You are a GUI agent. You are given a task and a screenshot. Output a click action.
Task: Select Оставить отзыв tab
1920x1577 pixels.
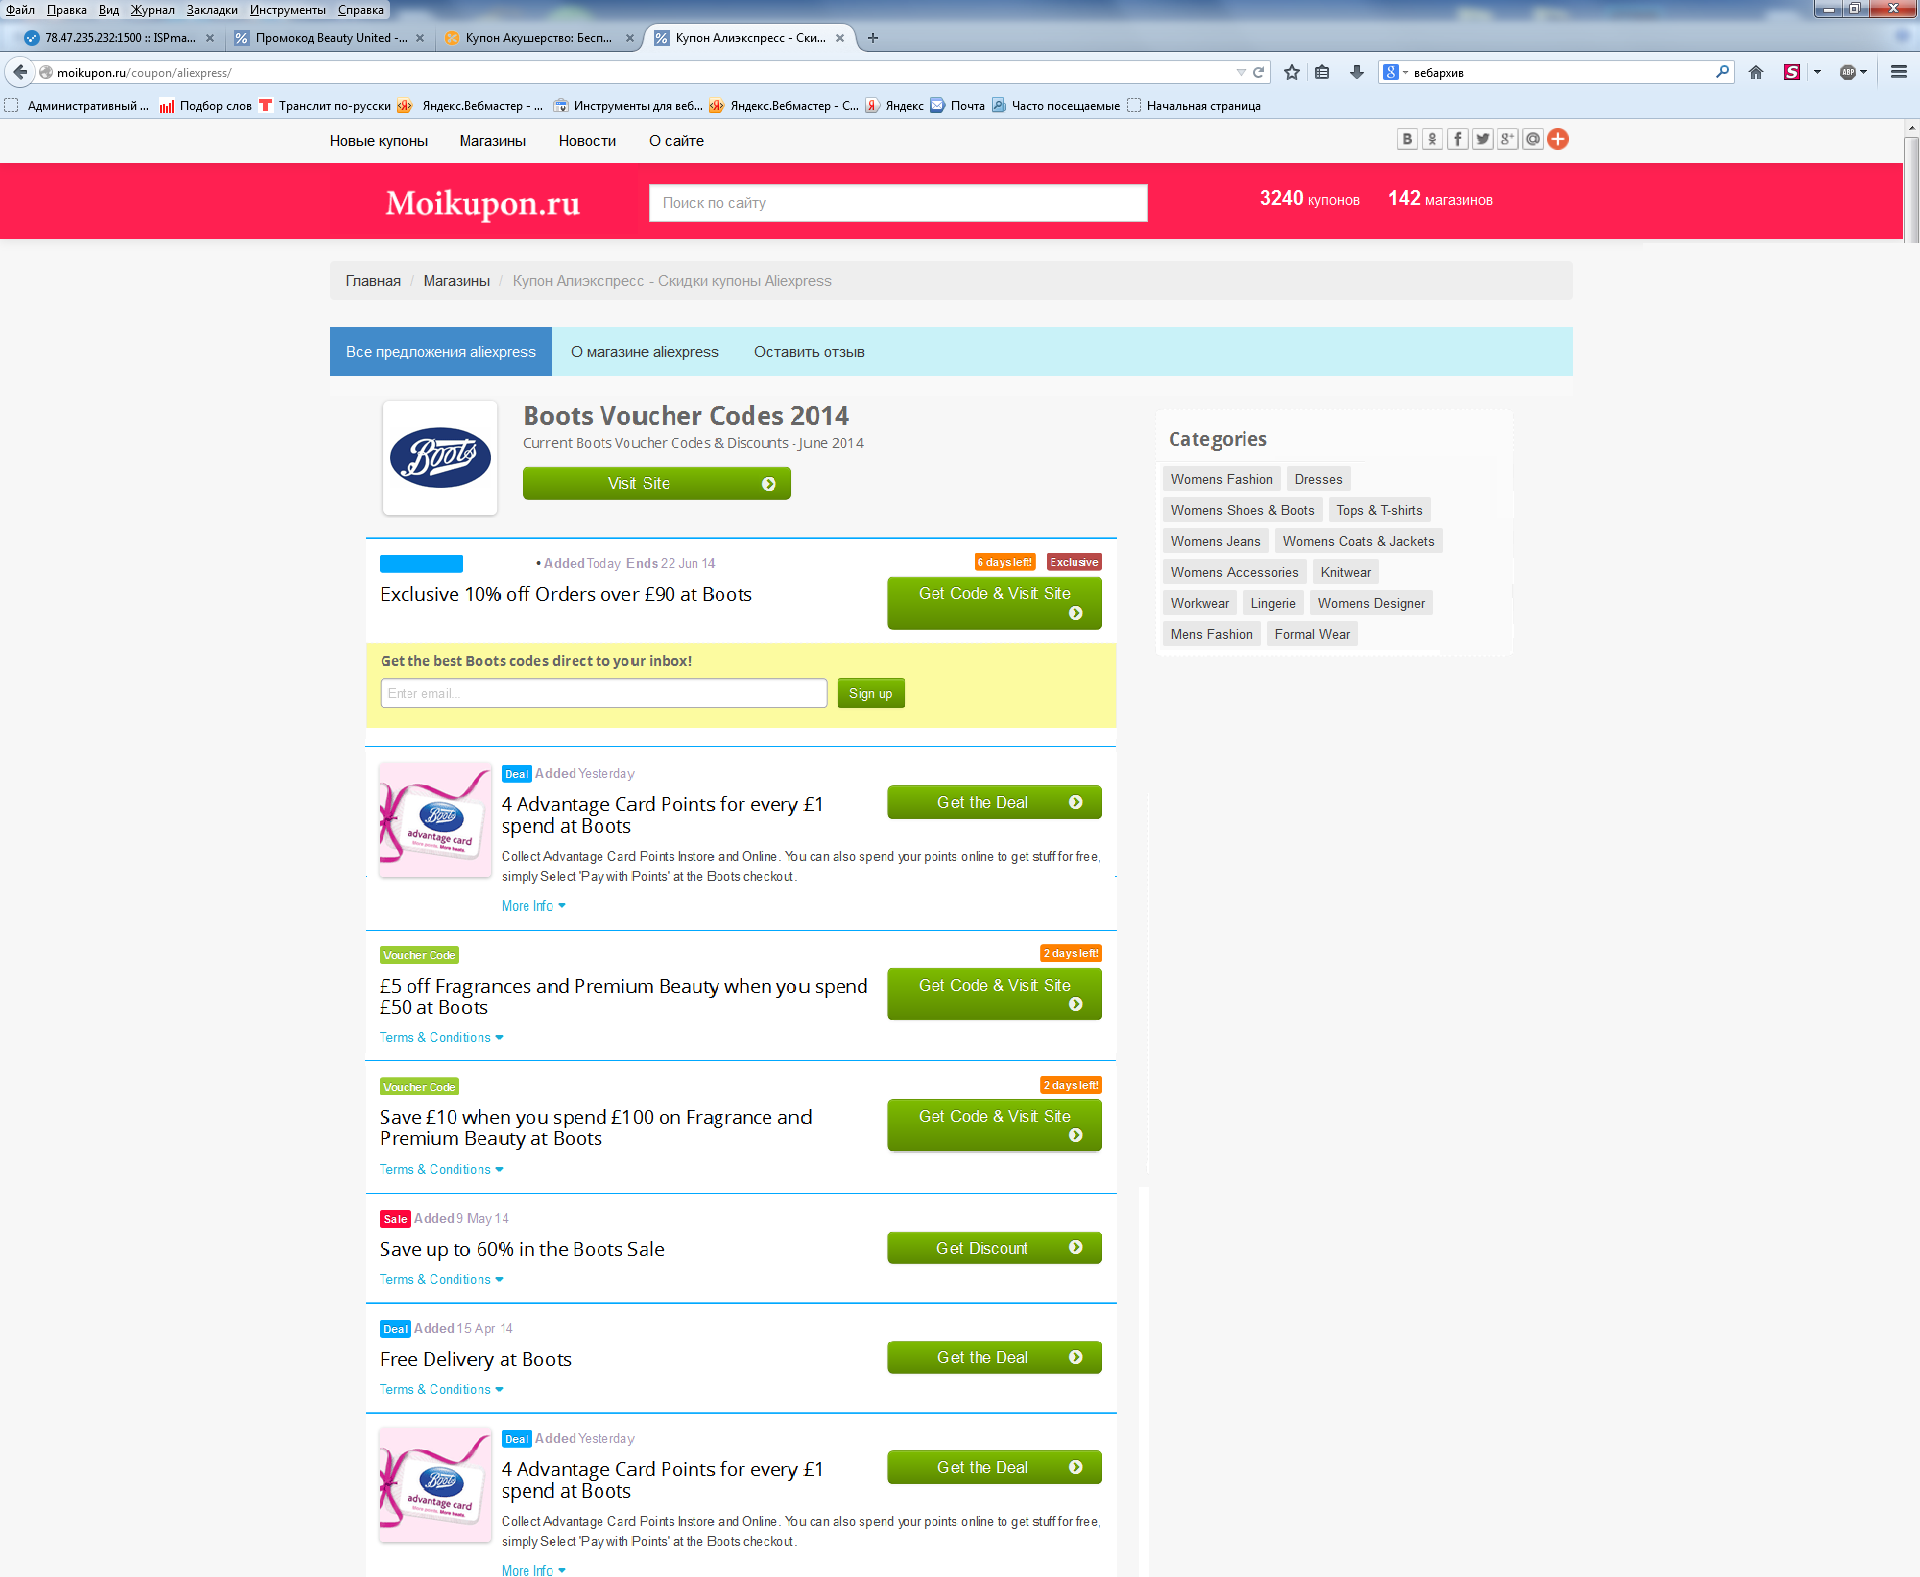[809, 352]
